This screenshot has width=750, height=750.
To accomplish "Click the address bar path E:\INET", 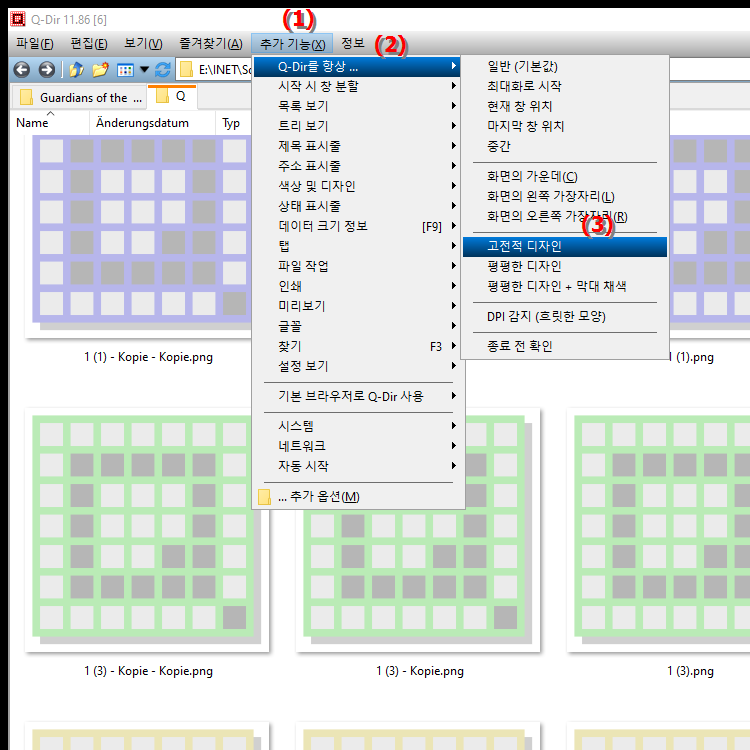I will 224,70.
